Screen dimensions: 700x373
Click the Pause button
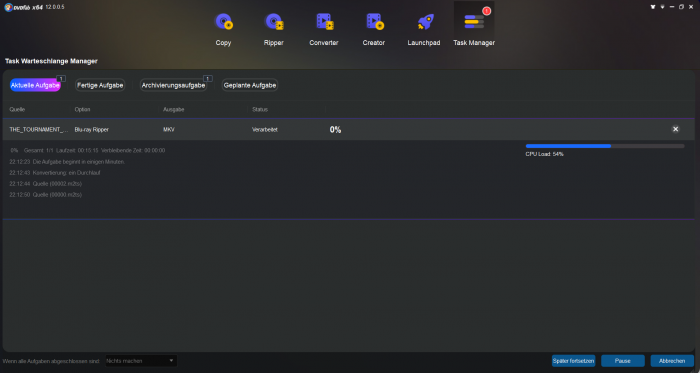coord(623,361)
